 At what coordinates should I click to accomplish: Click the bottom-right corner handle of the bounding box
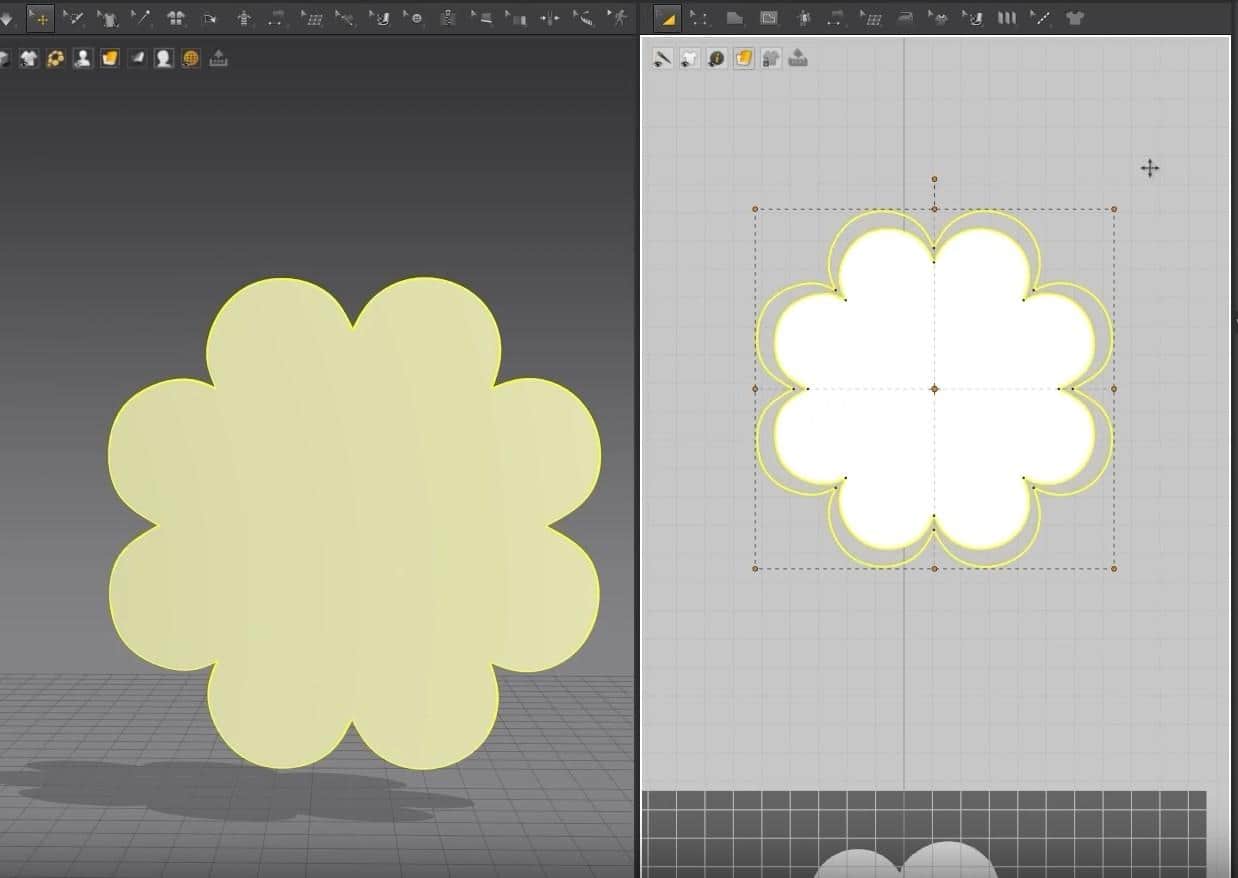pos(1114,568)
